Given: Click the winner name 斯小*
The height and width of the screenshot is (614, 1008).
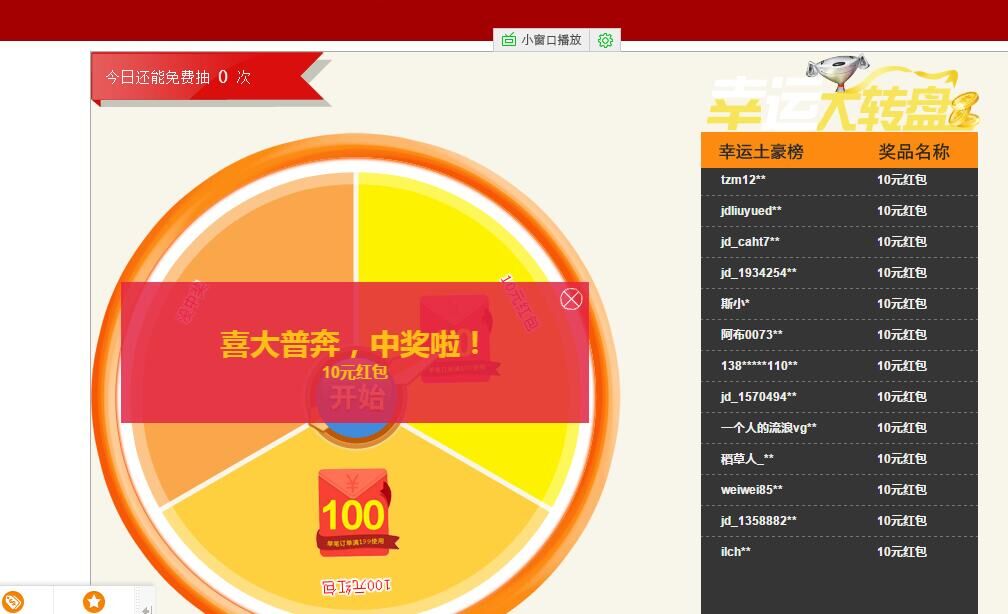Looking at the screenshot, I should (735, 303).
